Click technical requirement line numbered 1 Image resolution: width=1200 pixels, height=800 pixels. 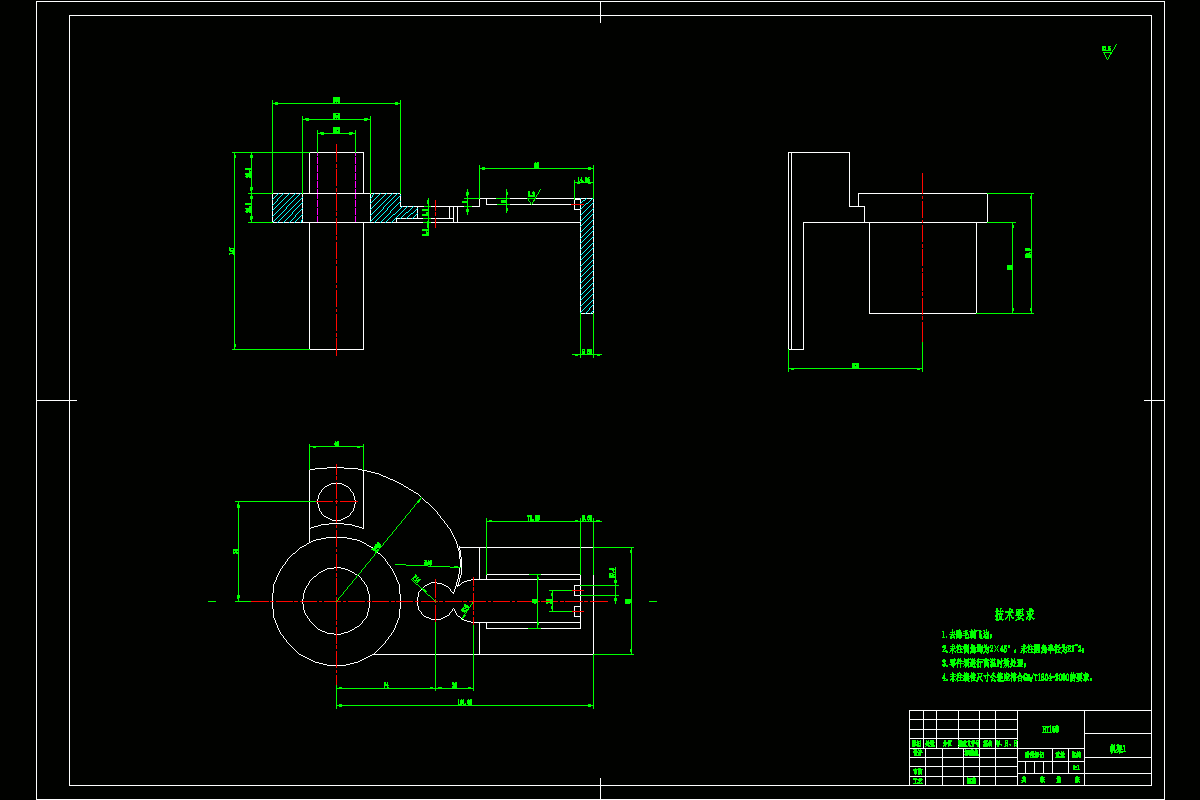coord(966,634)
